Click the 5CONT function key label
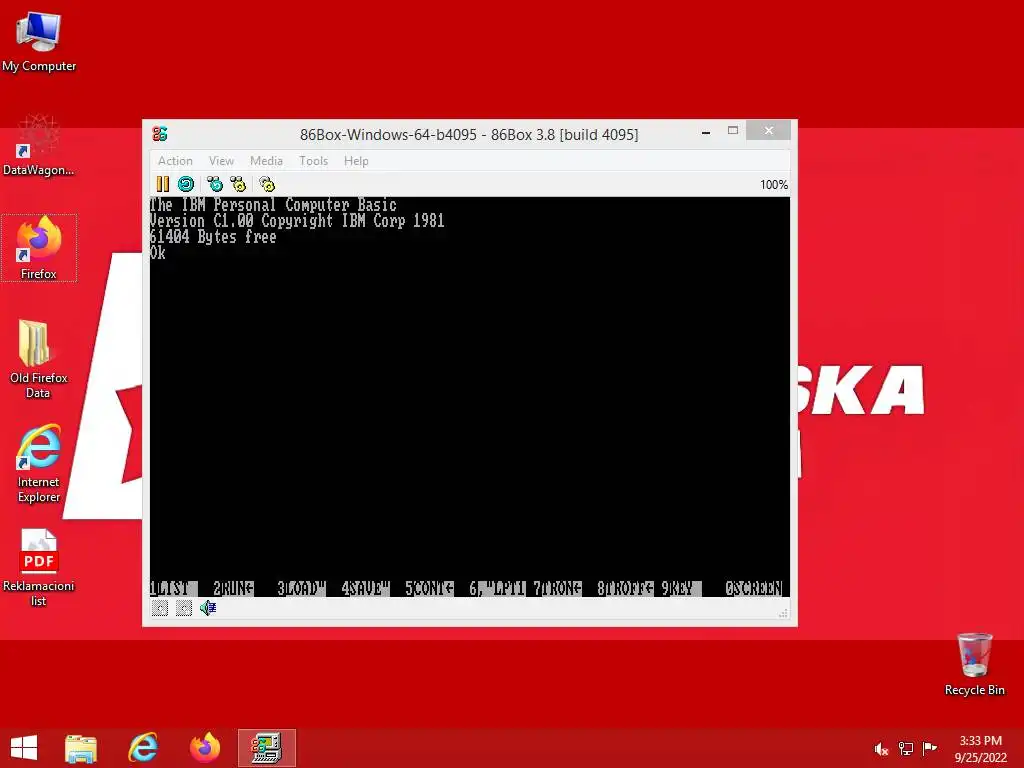Viewport: 1024px width, 768px height. (x=429, y=588)
